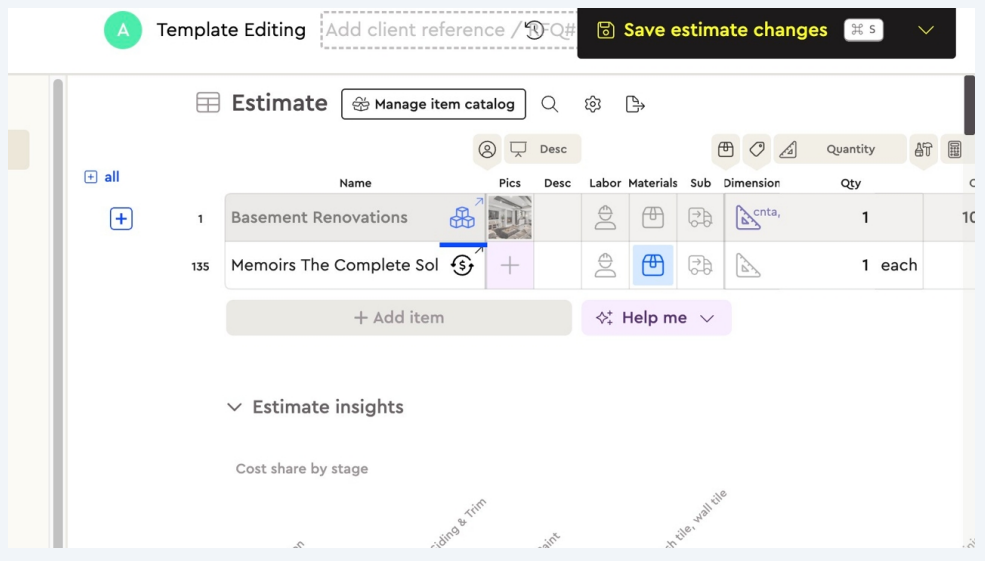Viewport: 985px width, 561px height.
Task: Click the history clock icon in reference field
Action: tap(535, 30)
